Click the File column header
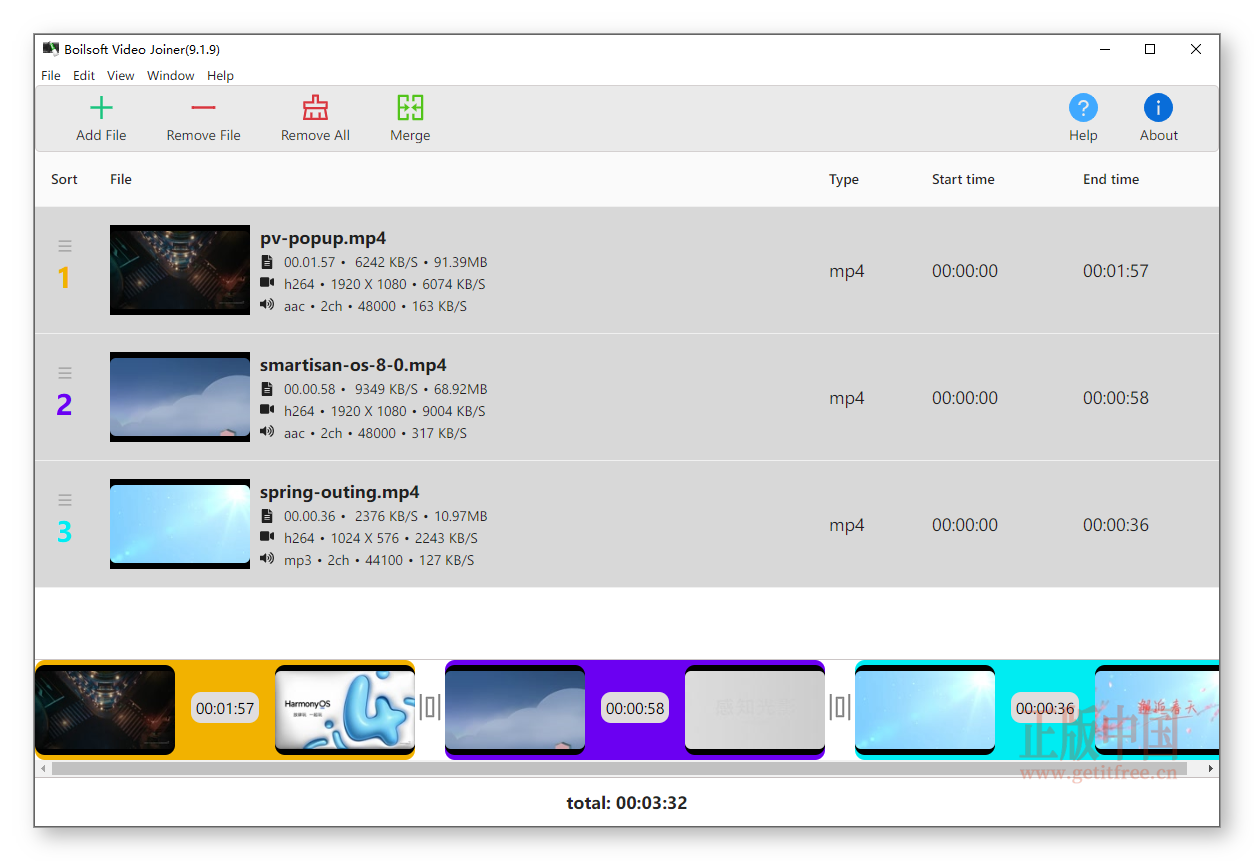The width and height of the screenshot is (1254, 861). pyautogui.click(x=121, y=180)
